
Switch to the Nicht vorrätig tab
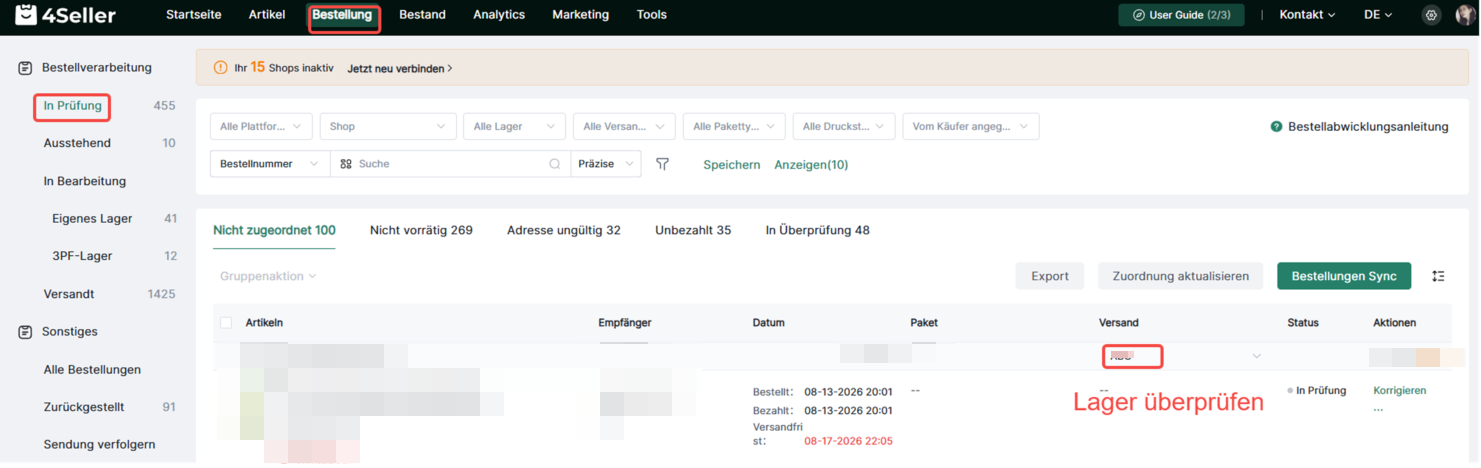click(421, 230)
